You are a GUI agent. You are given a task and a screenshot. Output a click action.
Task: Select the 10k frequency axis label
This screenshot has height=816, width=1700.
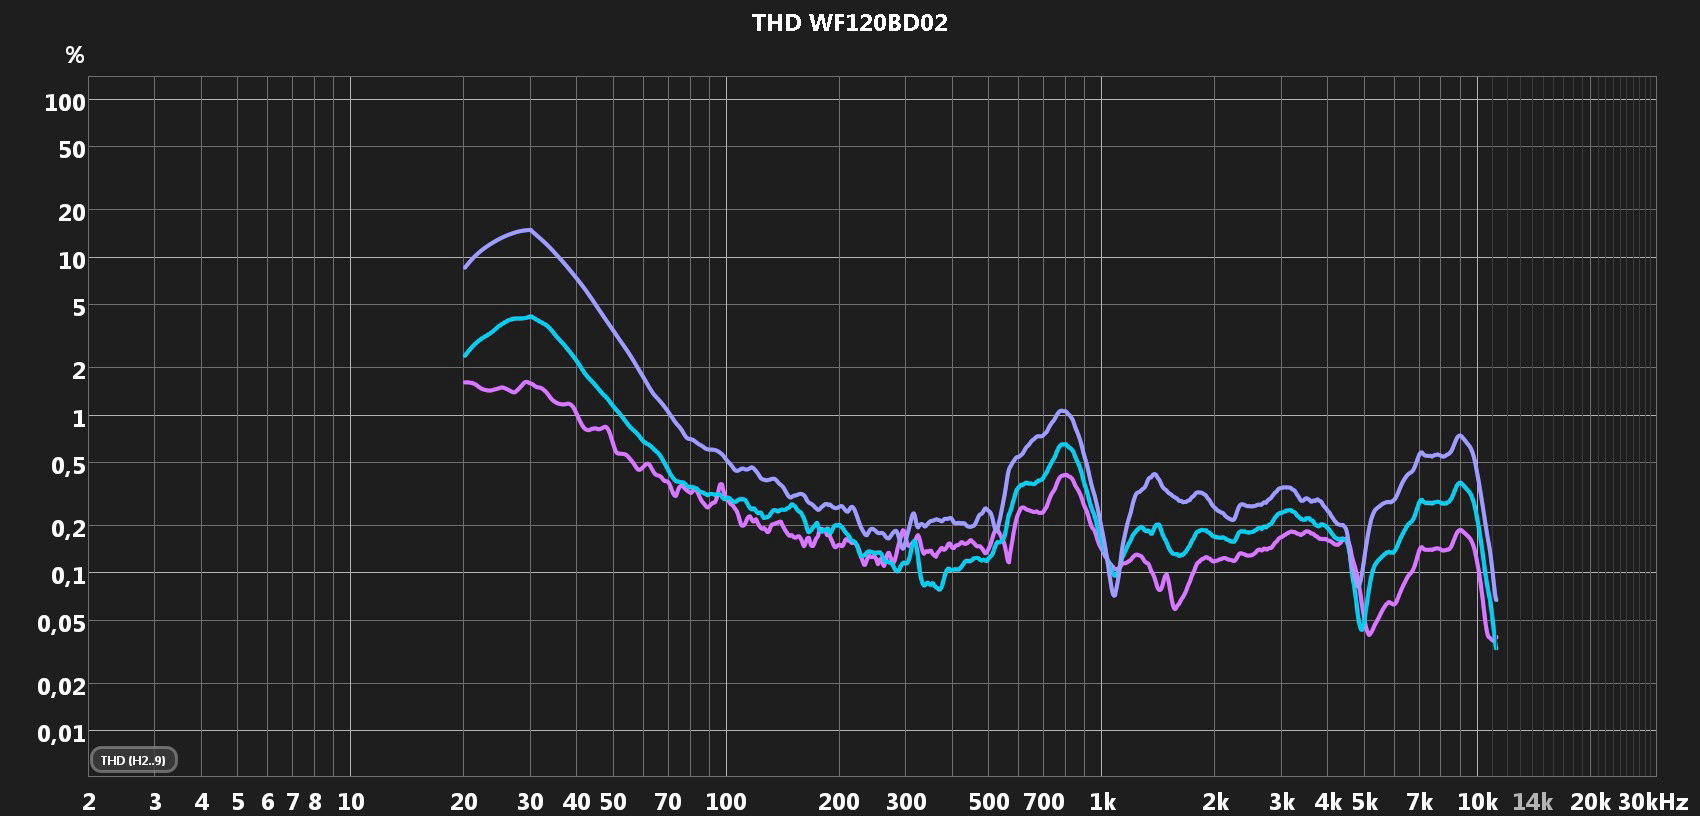point(1477,802)
